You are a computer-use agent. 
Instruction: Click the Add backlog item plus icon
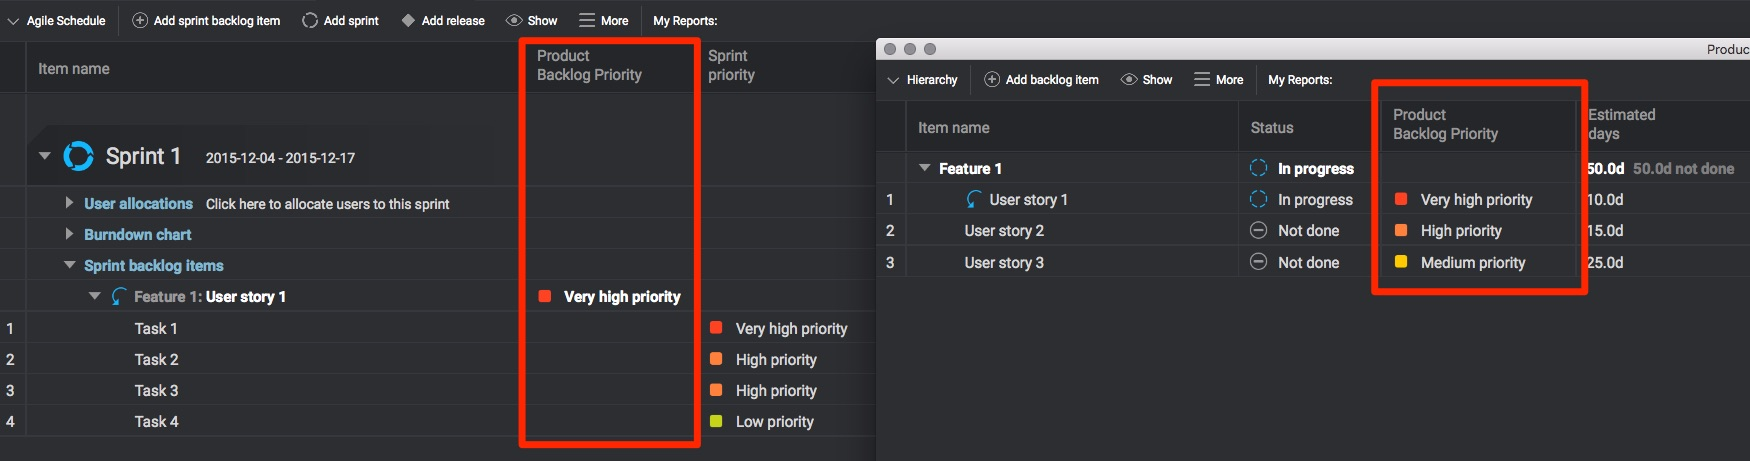click(992, 79)
